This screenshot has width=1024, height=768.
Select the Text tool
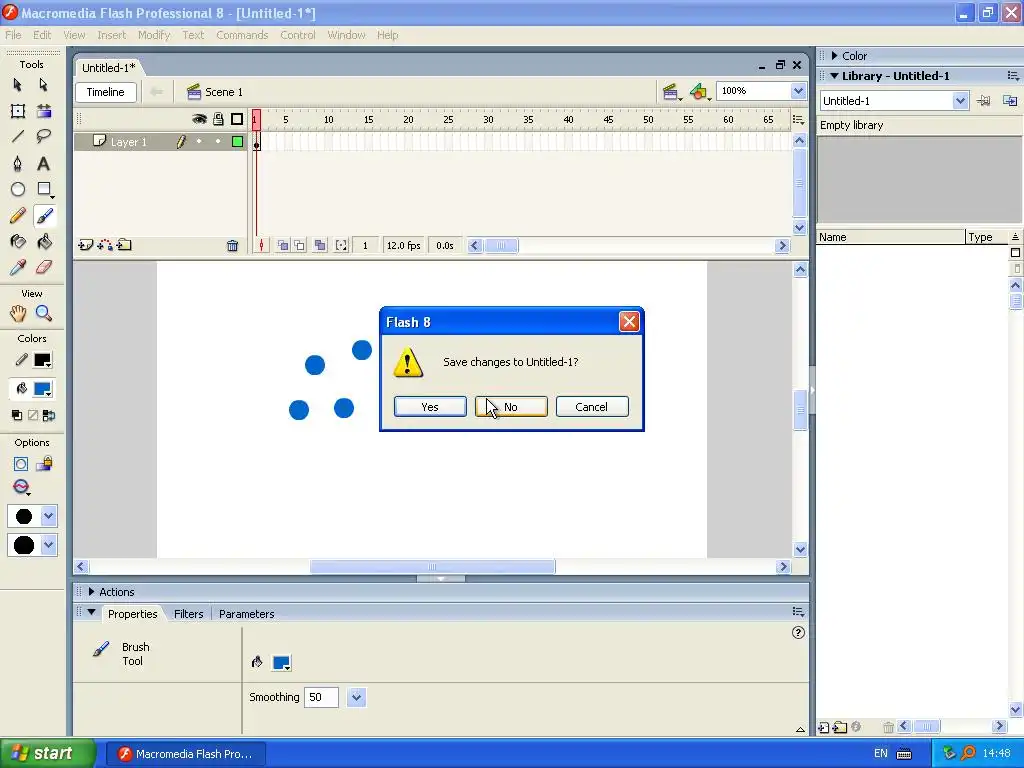(44, 163)
